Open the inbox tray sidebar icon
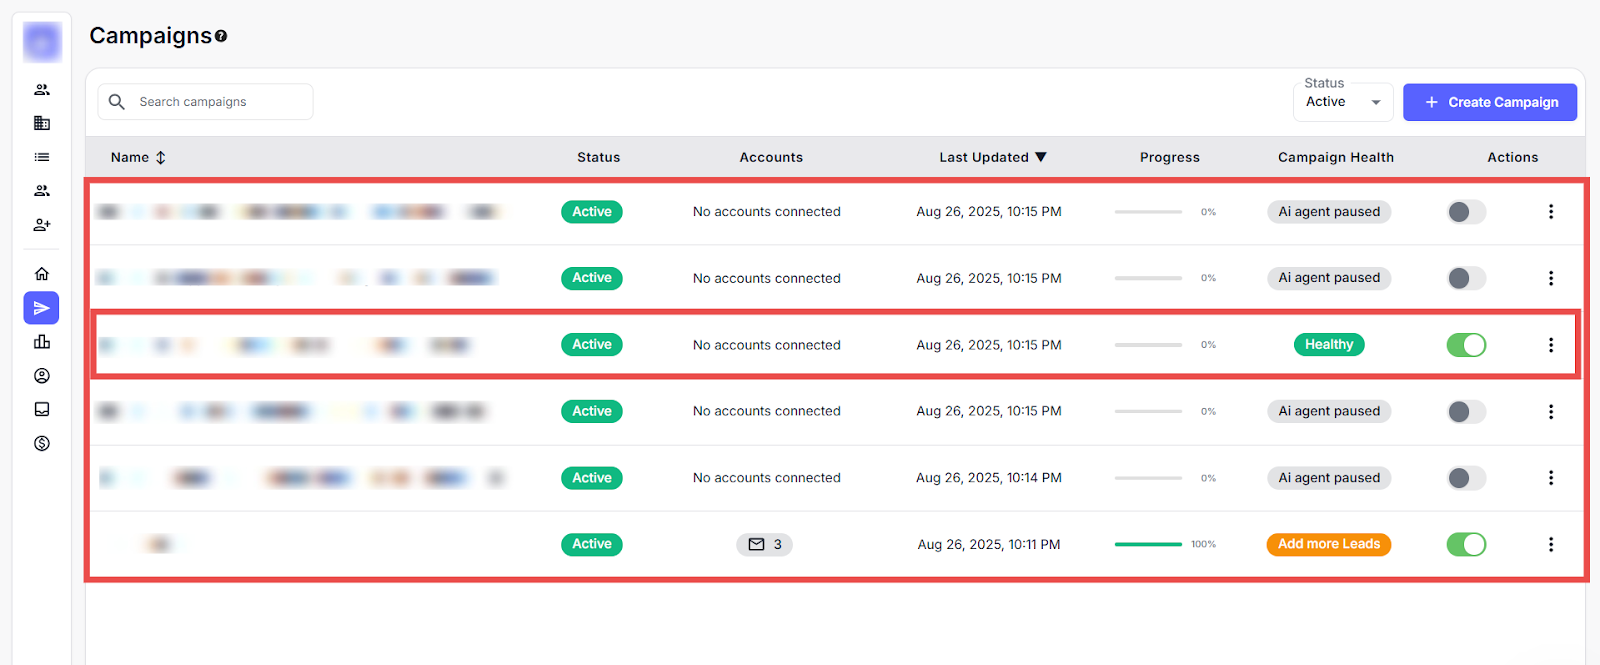This screenshot has height=665, width=1600. pos(42,409)
